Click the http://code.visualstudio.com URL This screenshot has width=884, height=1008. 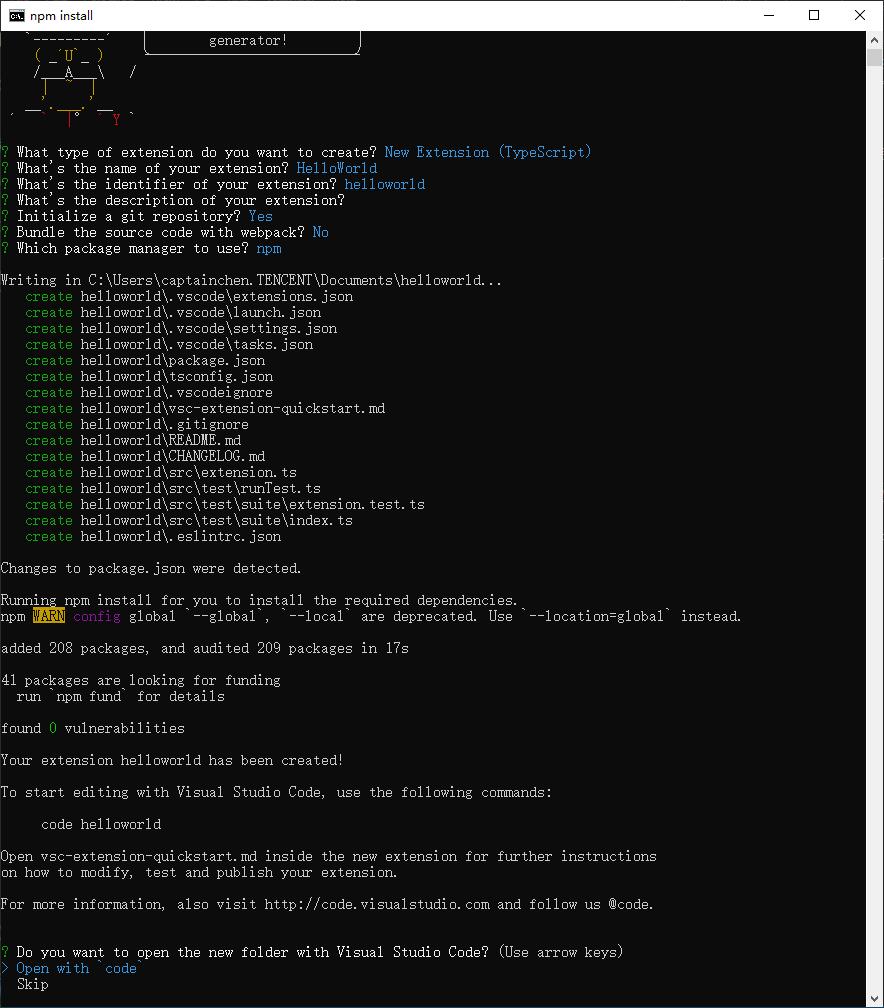(x=377, y=904)
